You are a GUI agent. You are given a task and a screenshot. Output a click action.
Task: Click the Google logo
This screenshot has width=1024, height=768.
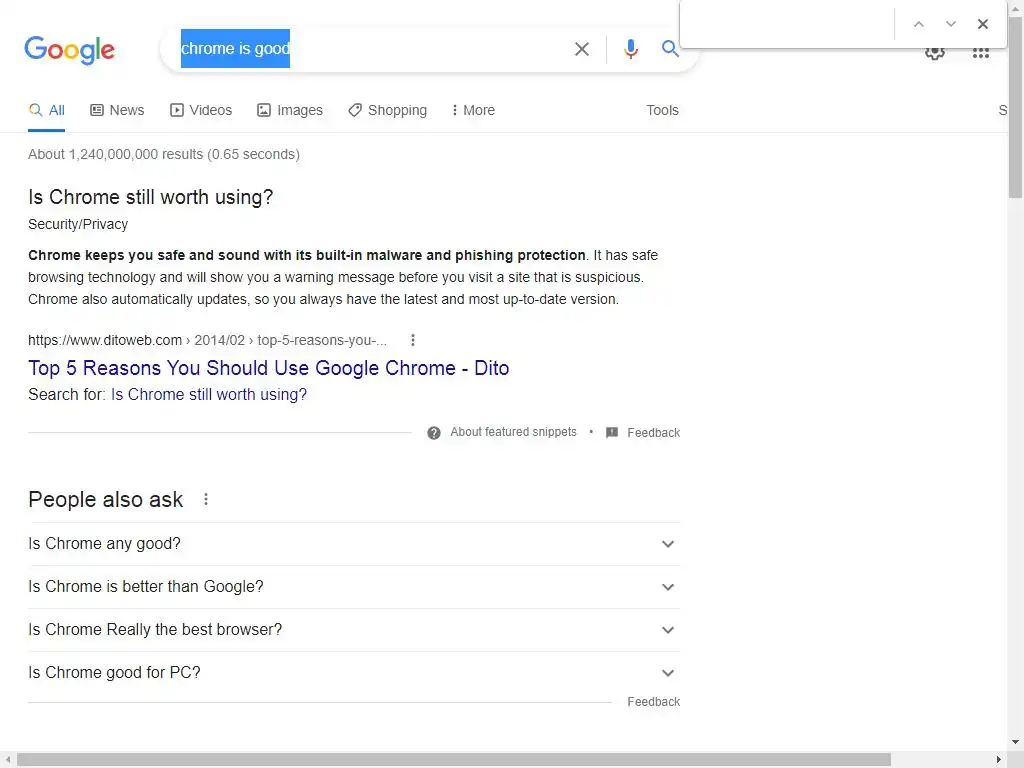(69, 50)
